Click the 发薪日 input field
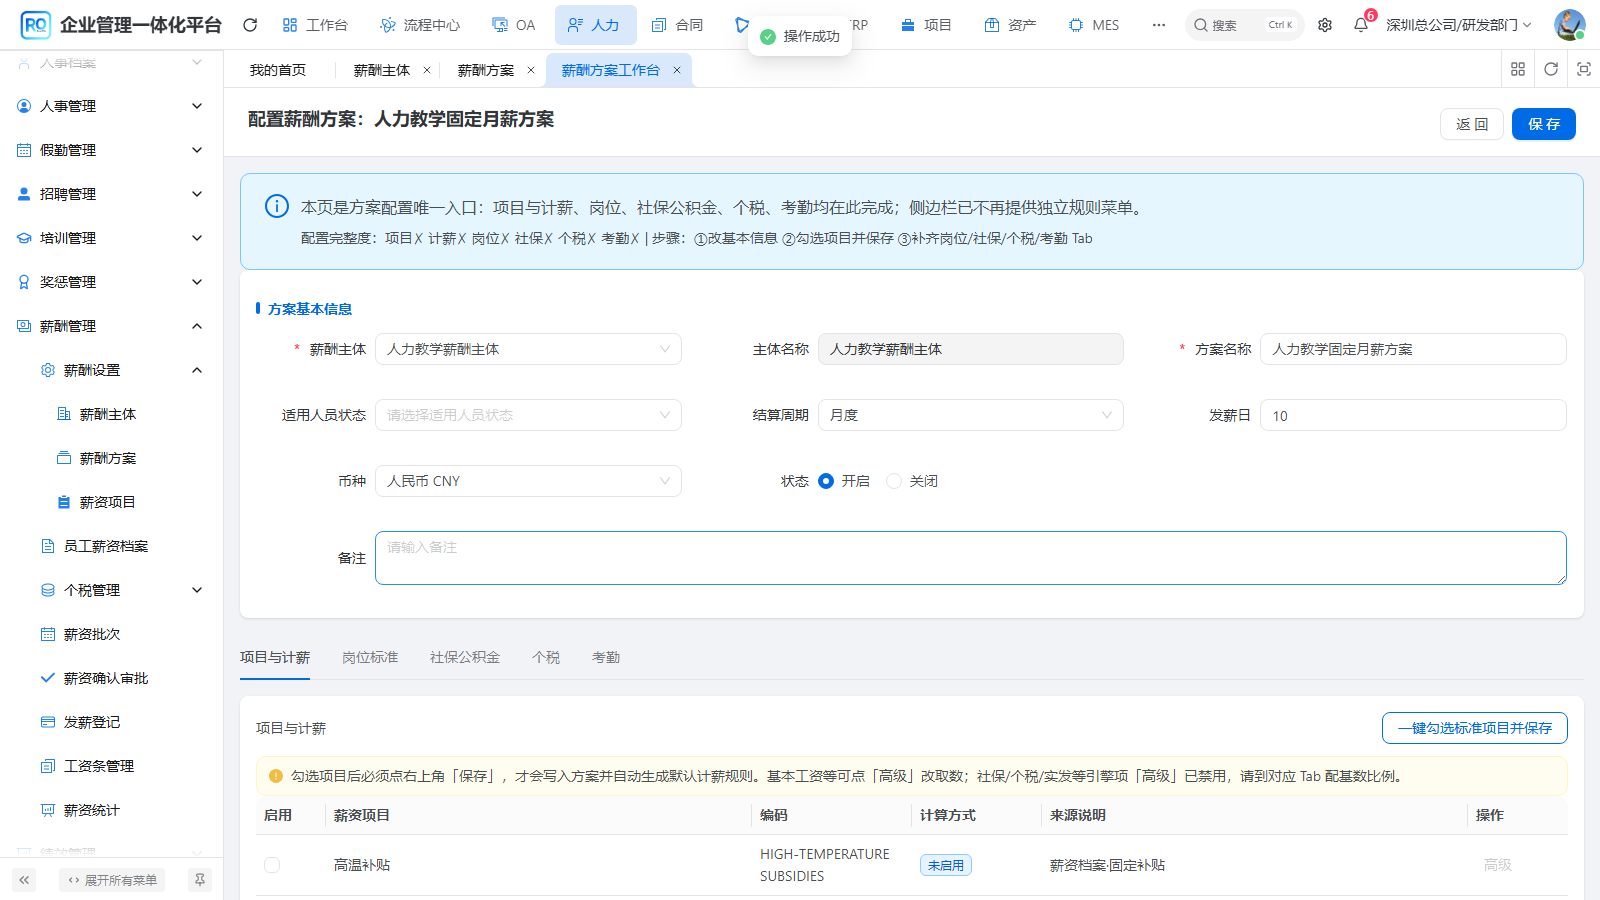This screenshot has width=1600, height=900. 1413,415
